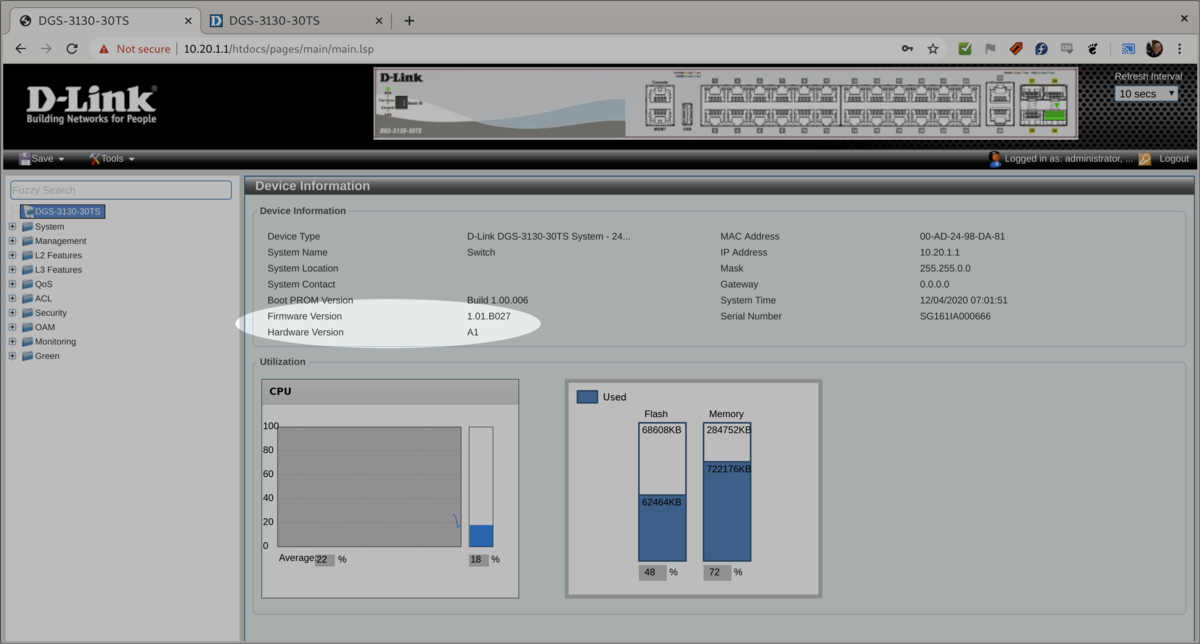The height and width of the screenshot is (644, 1200).
Task: Open the Refresh Interval dropdown
Action: click(x=1146, y=94)
